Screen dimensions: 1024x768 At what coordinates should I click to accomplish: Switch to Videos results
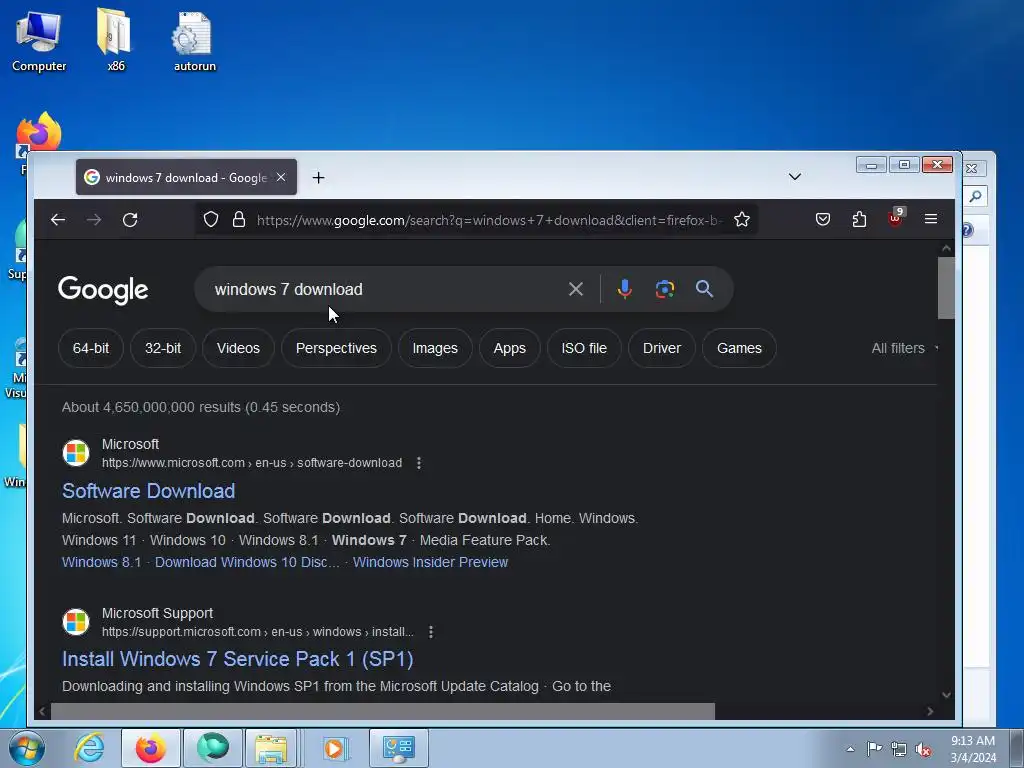pos(238,348)
